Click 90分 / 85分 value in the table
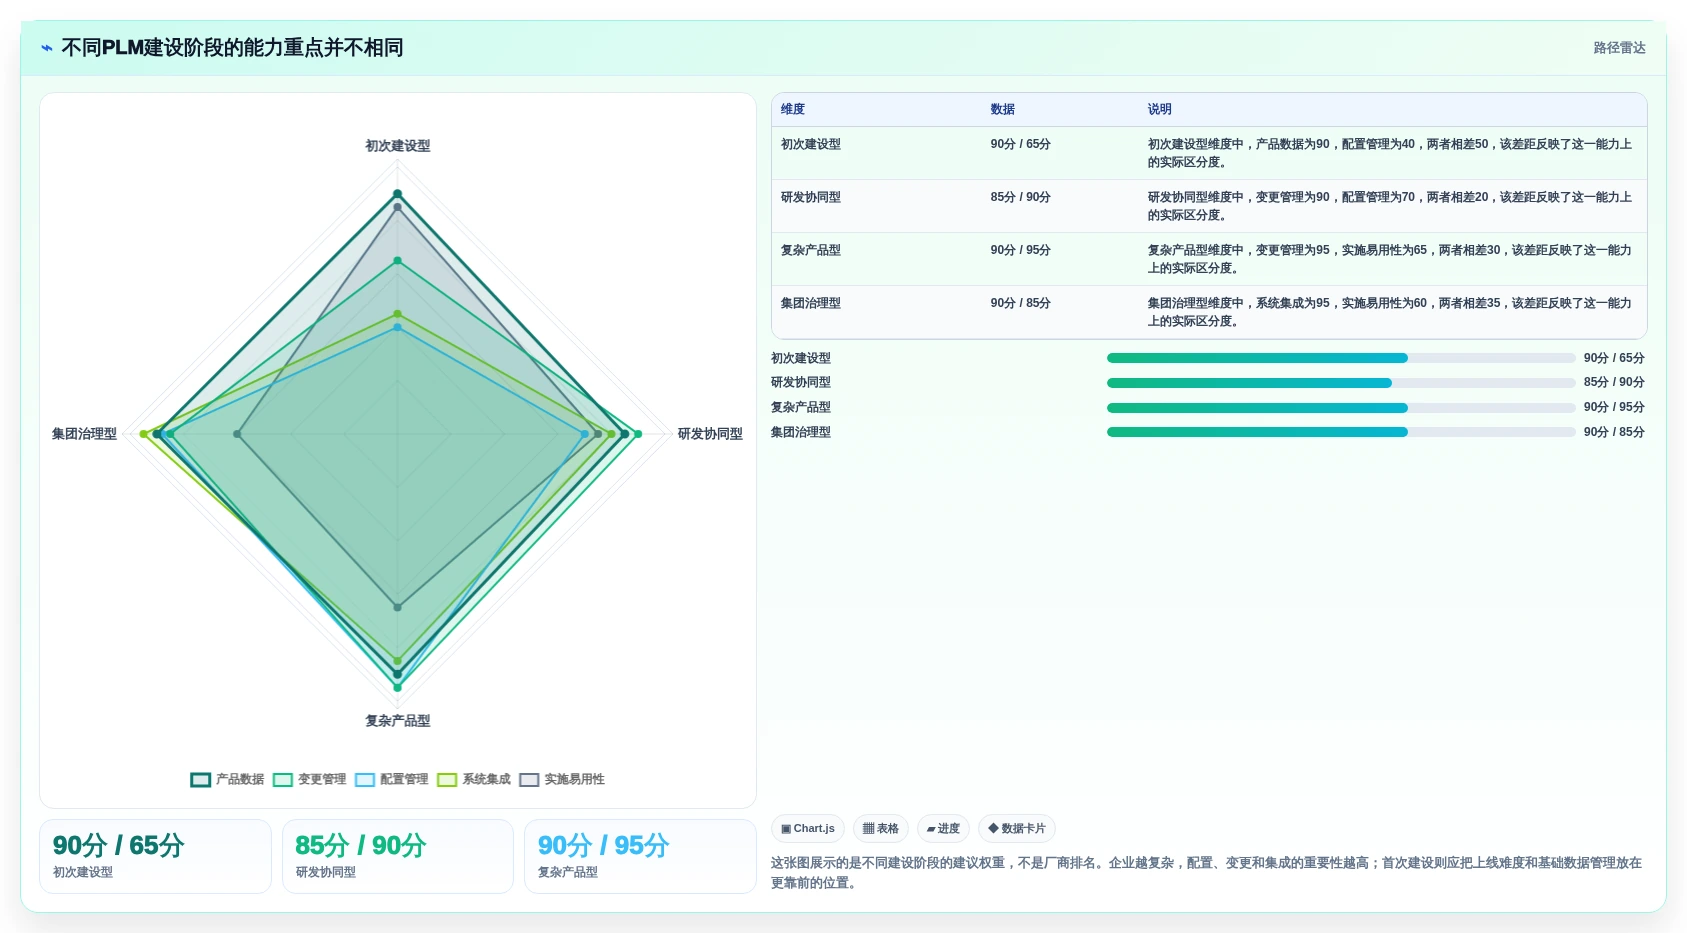This screenshot has width=1687, height=933. click(x=1021, y=303)
